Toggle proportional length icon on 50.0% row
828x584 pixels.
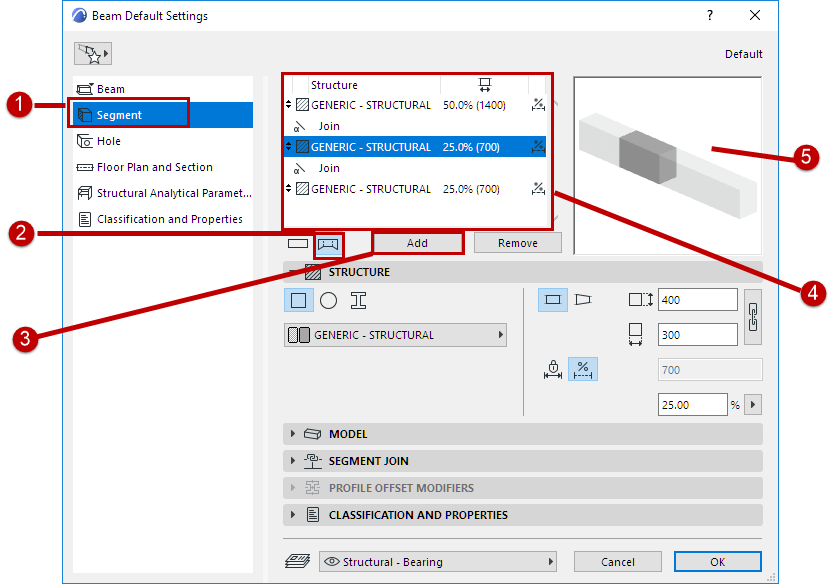(538, 105)
